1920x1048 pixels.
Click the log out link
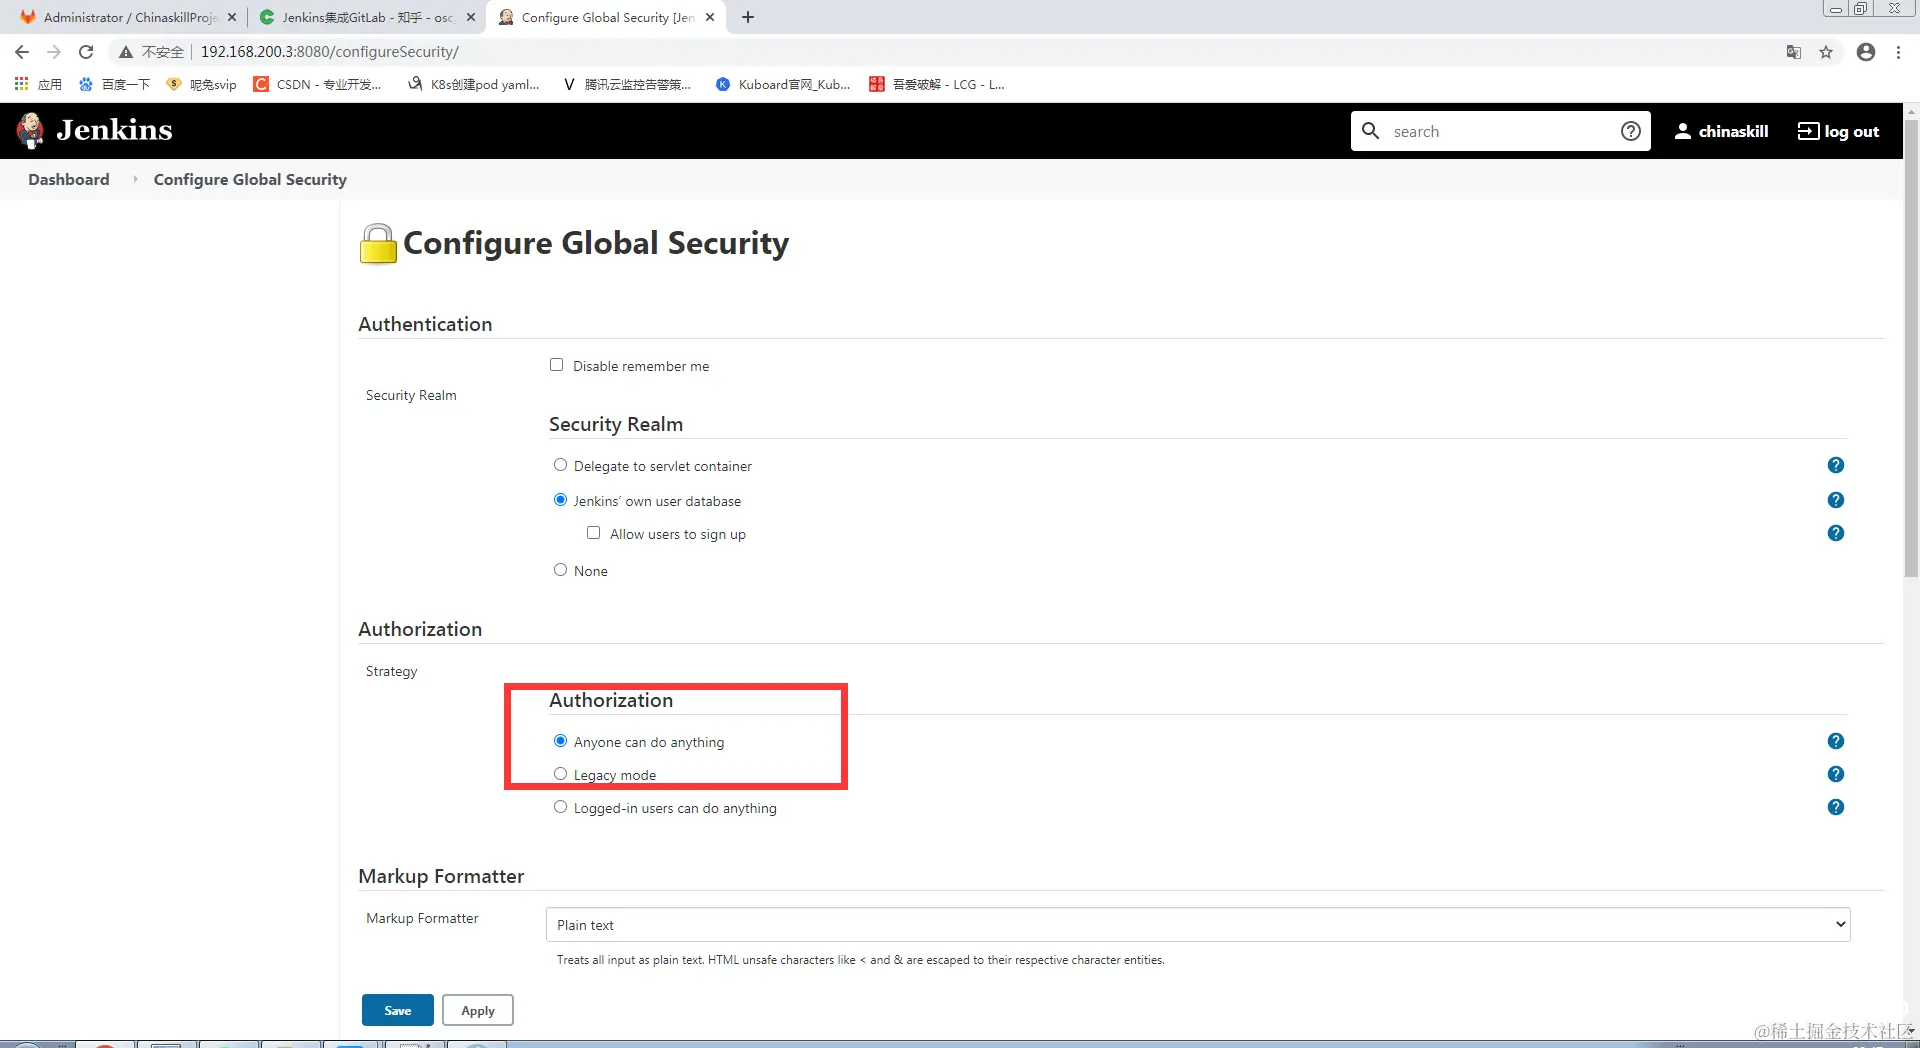pos(1838,131)
